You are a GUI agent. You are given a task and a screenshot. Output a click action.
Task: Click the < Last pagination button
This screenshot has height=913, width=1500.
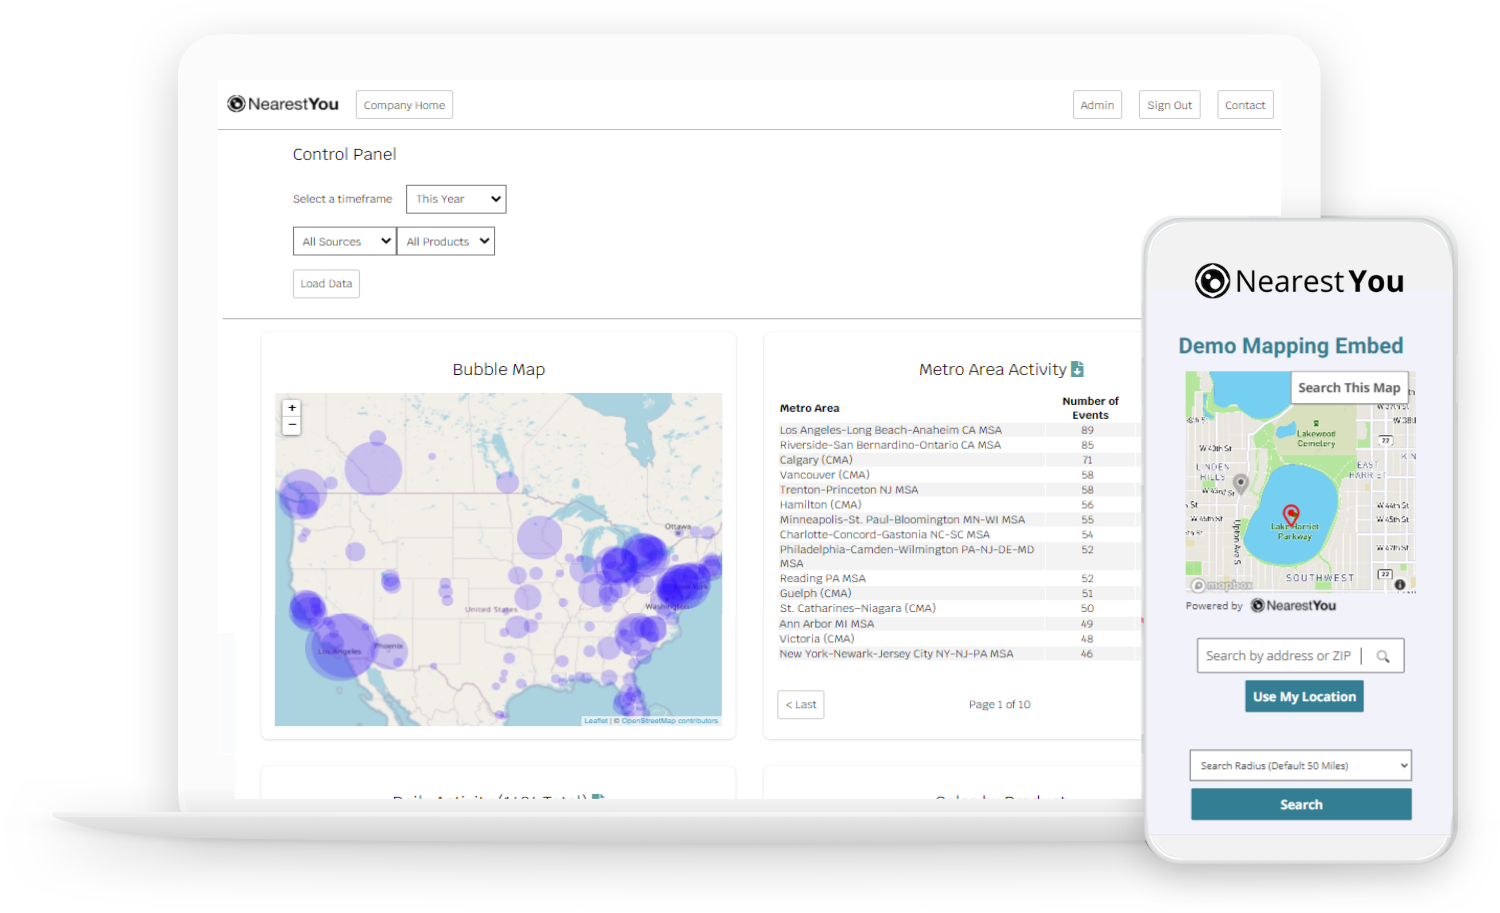click(801, 705)
